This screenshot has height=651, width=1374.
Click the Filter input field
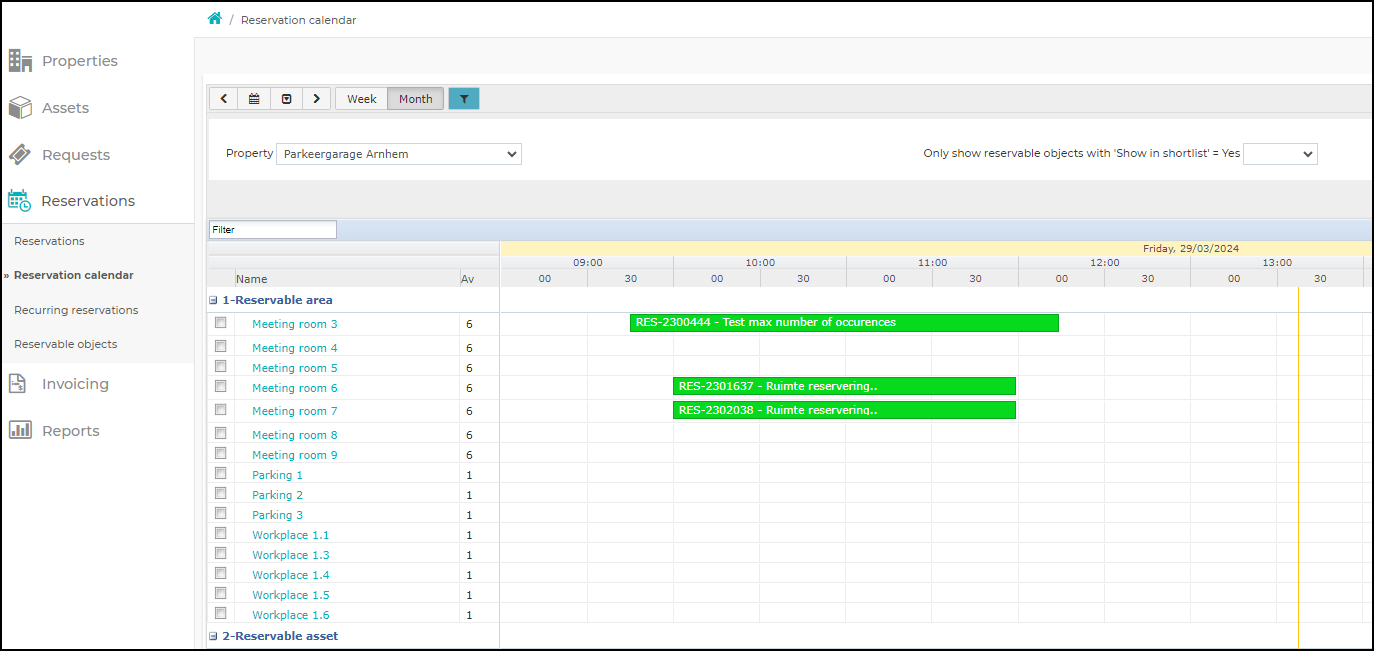click(x=273, y=230)
